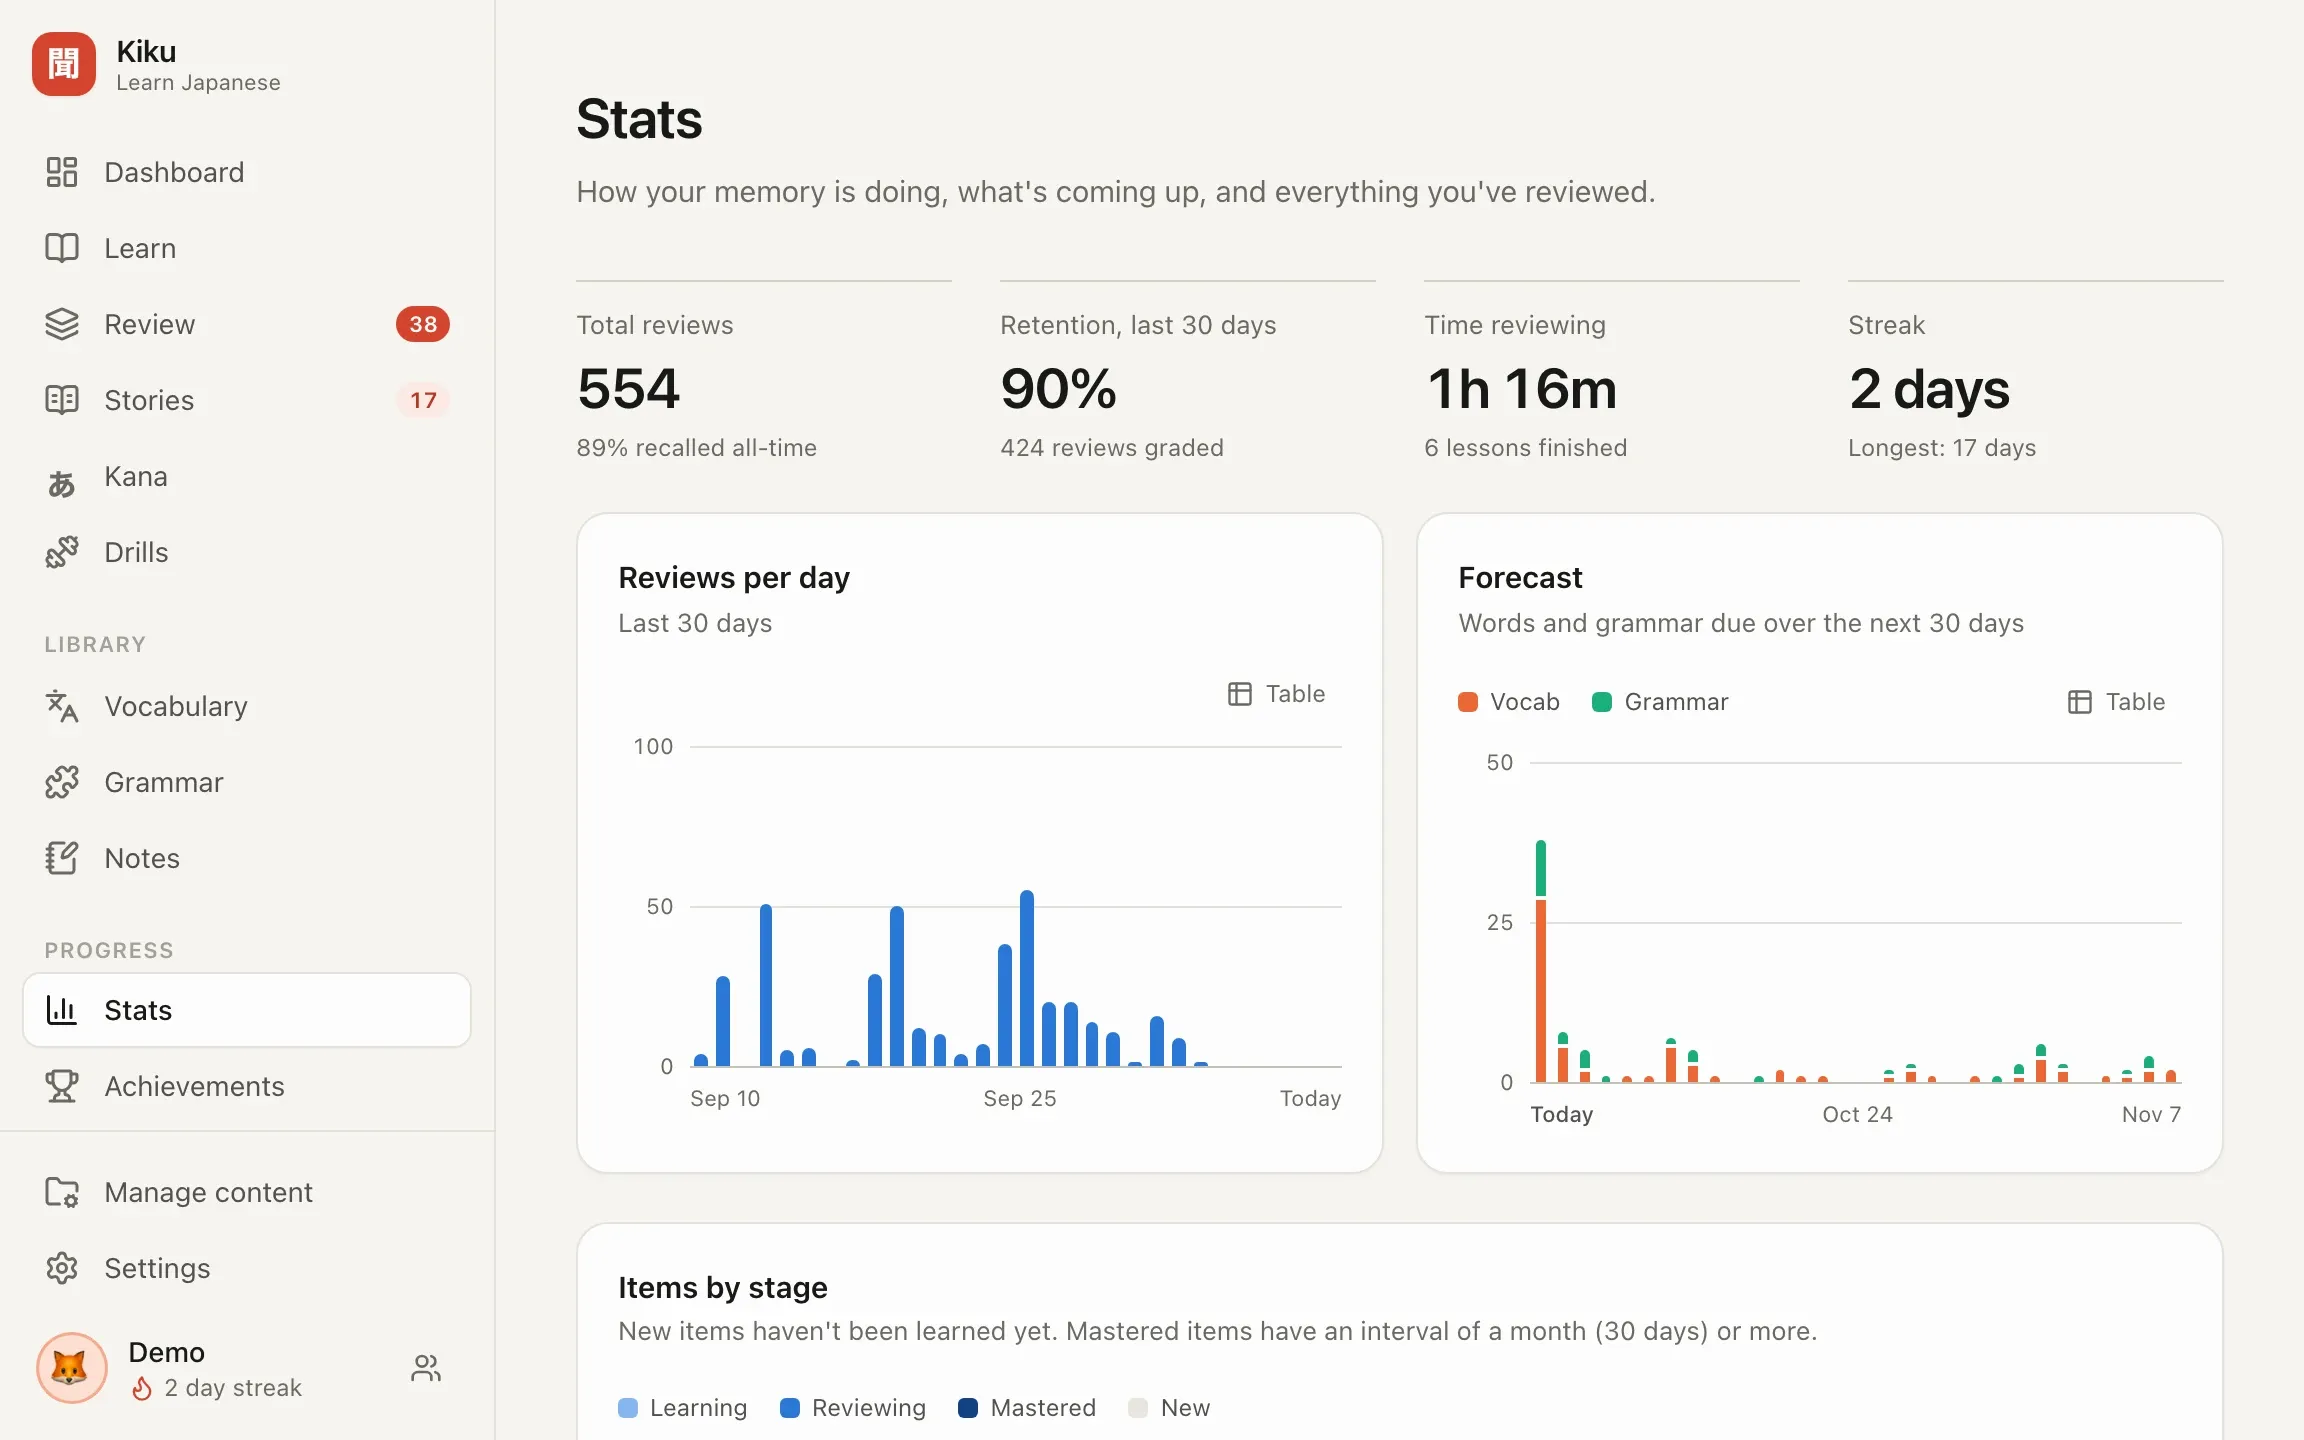The width and height of the screenshot is (2304, 1440).
Task: Click the Learn book icon
Action: (x=62, y=248)
